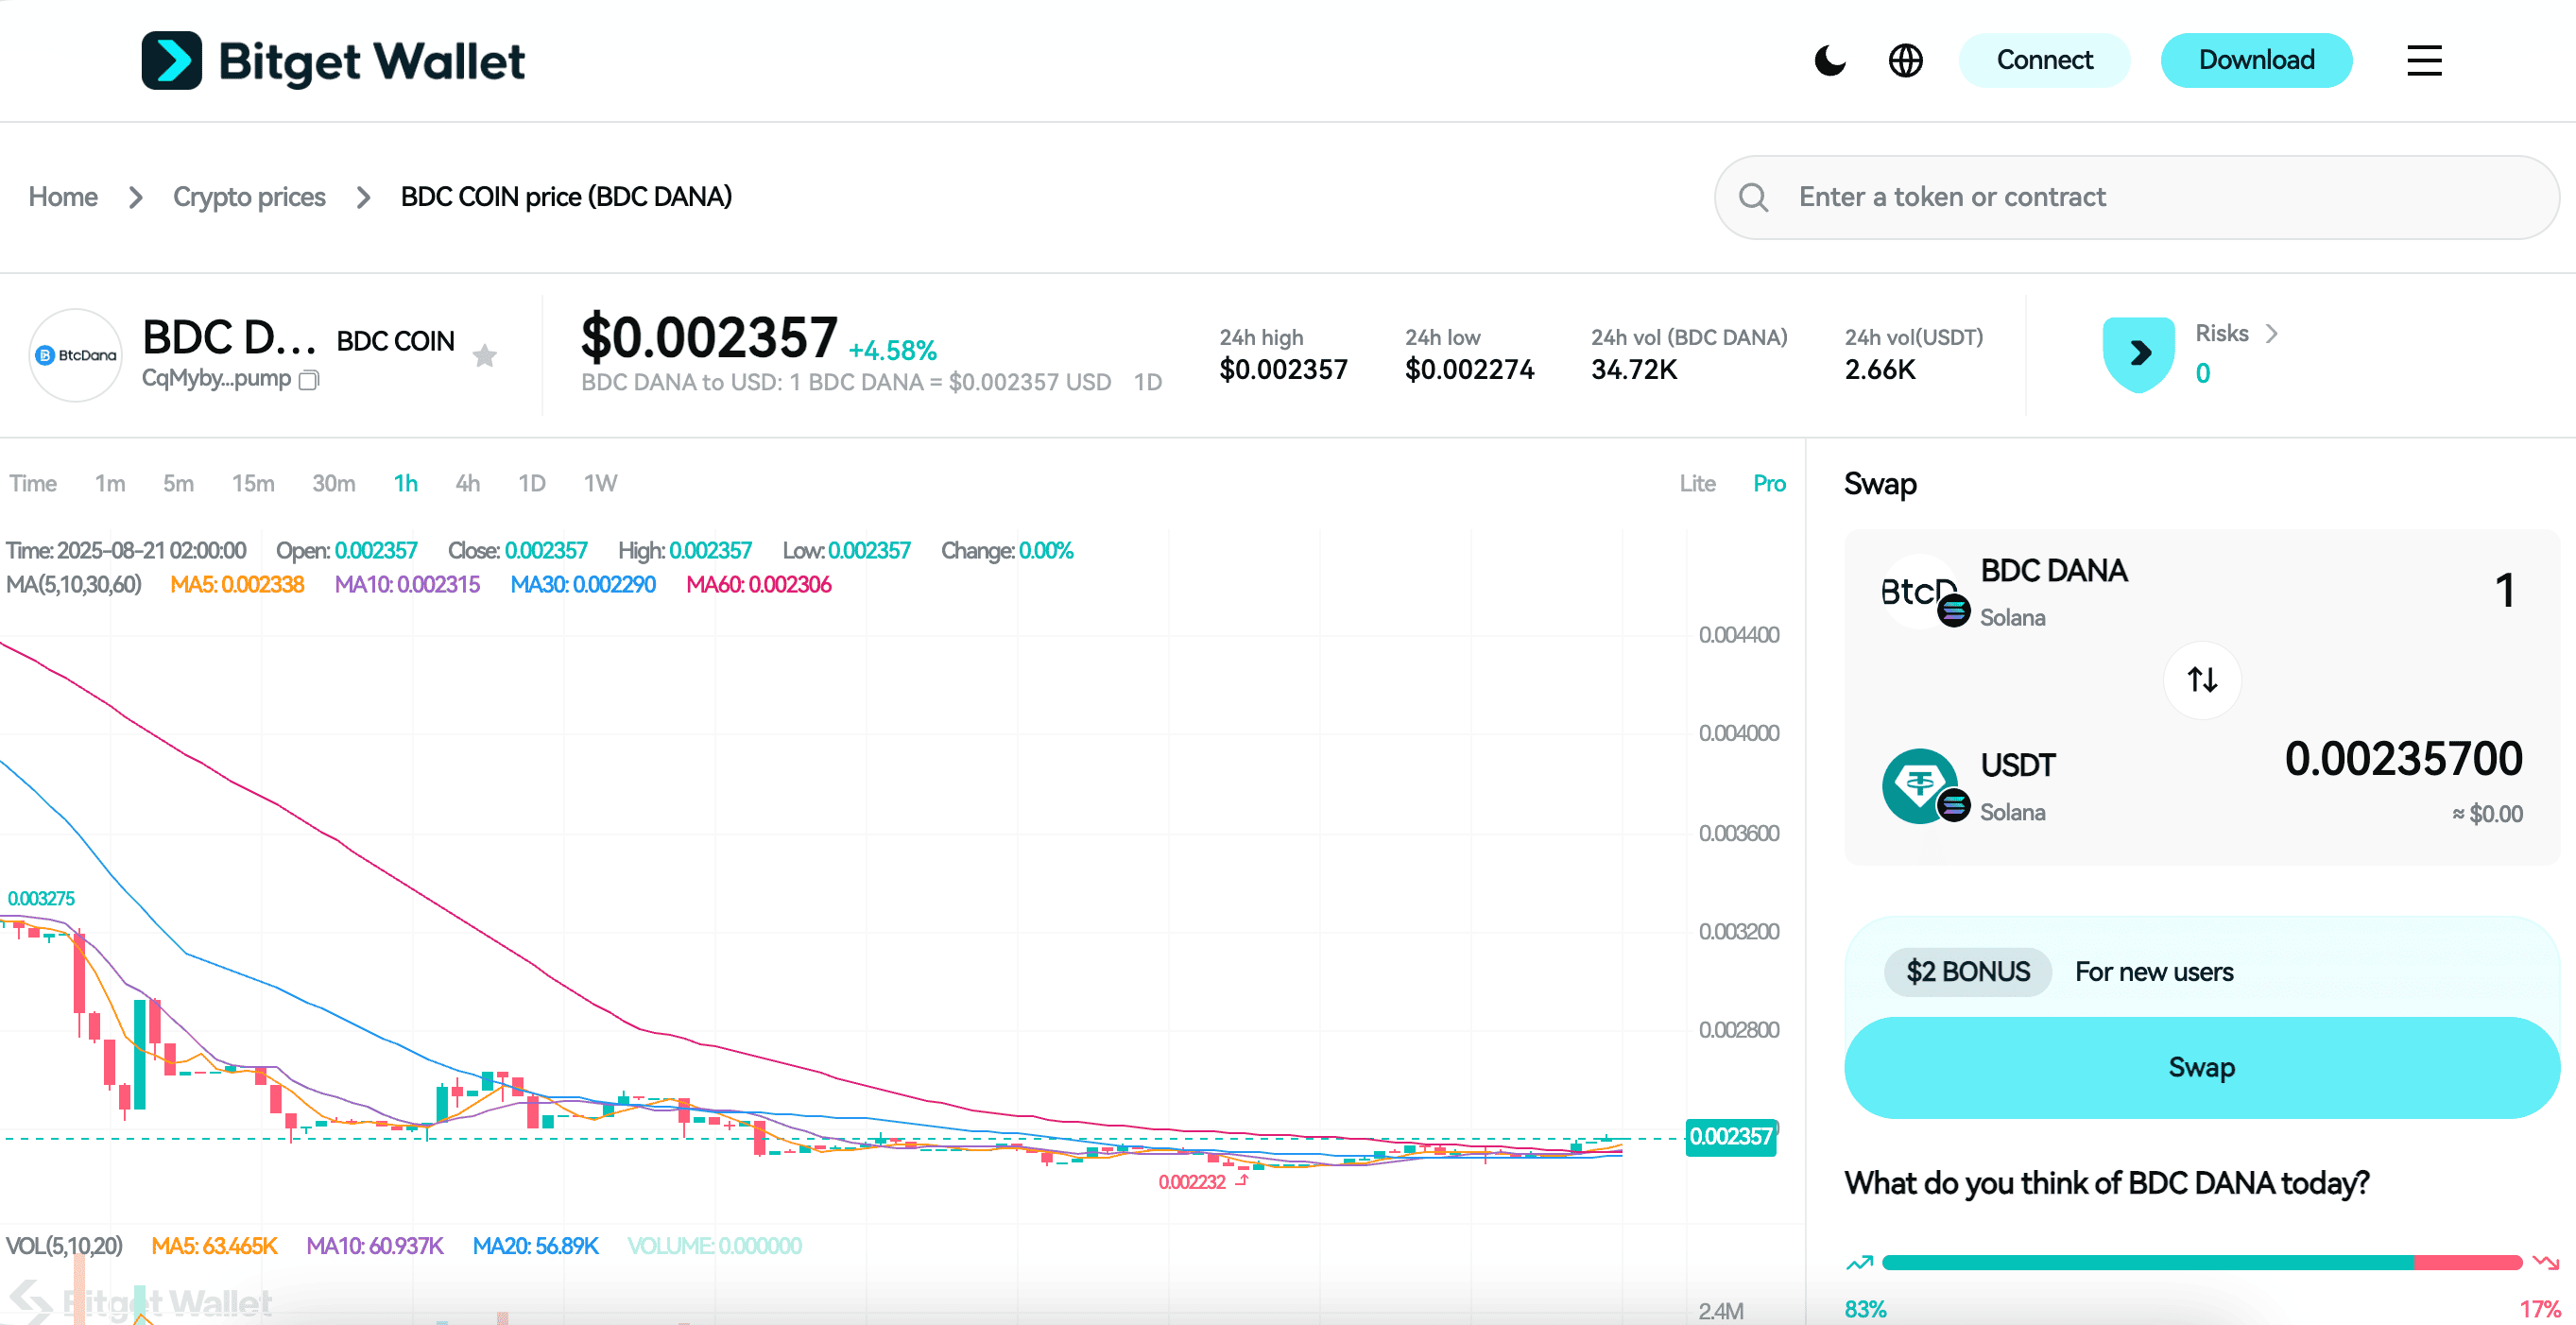Screen dimensions: 2576x1325
Task: Click the 0.002357 current price tag on chart
Action: tap(1731, 1137)
